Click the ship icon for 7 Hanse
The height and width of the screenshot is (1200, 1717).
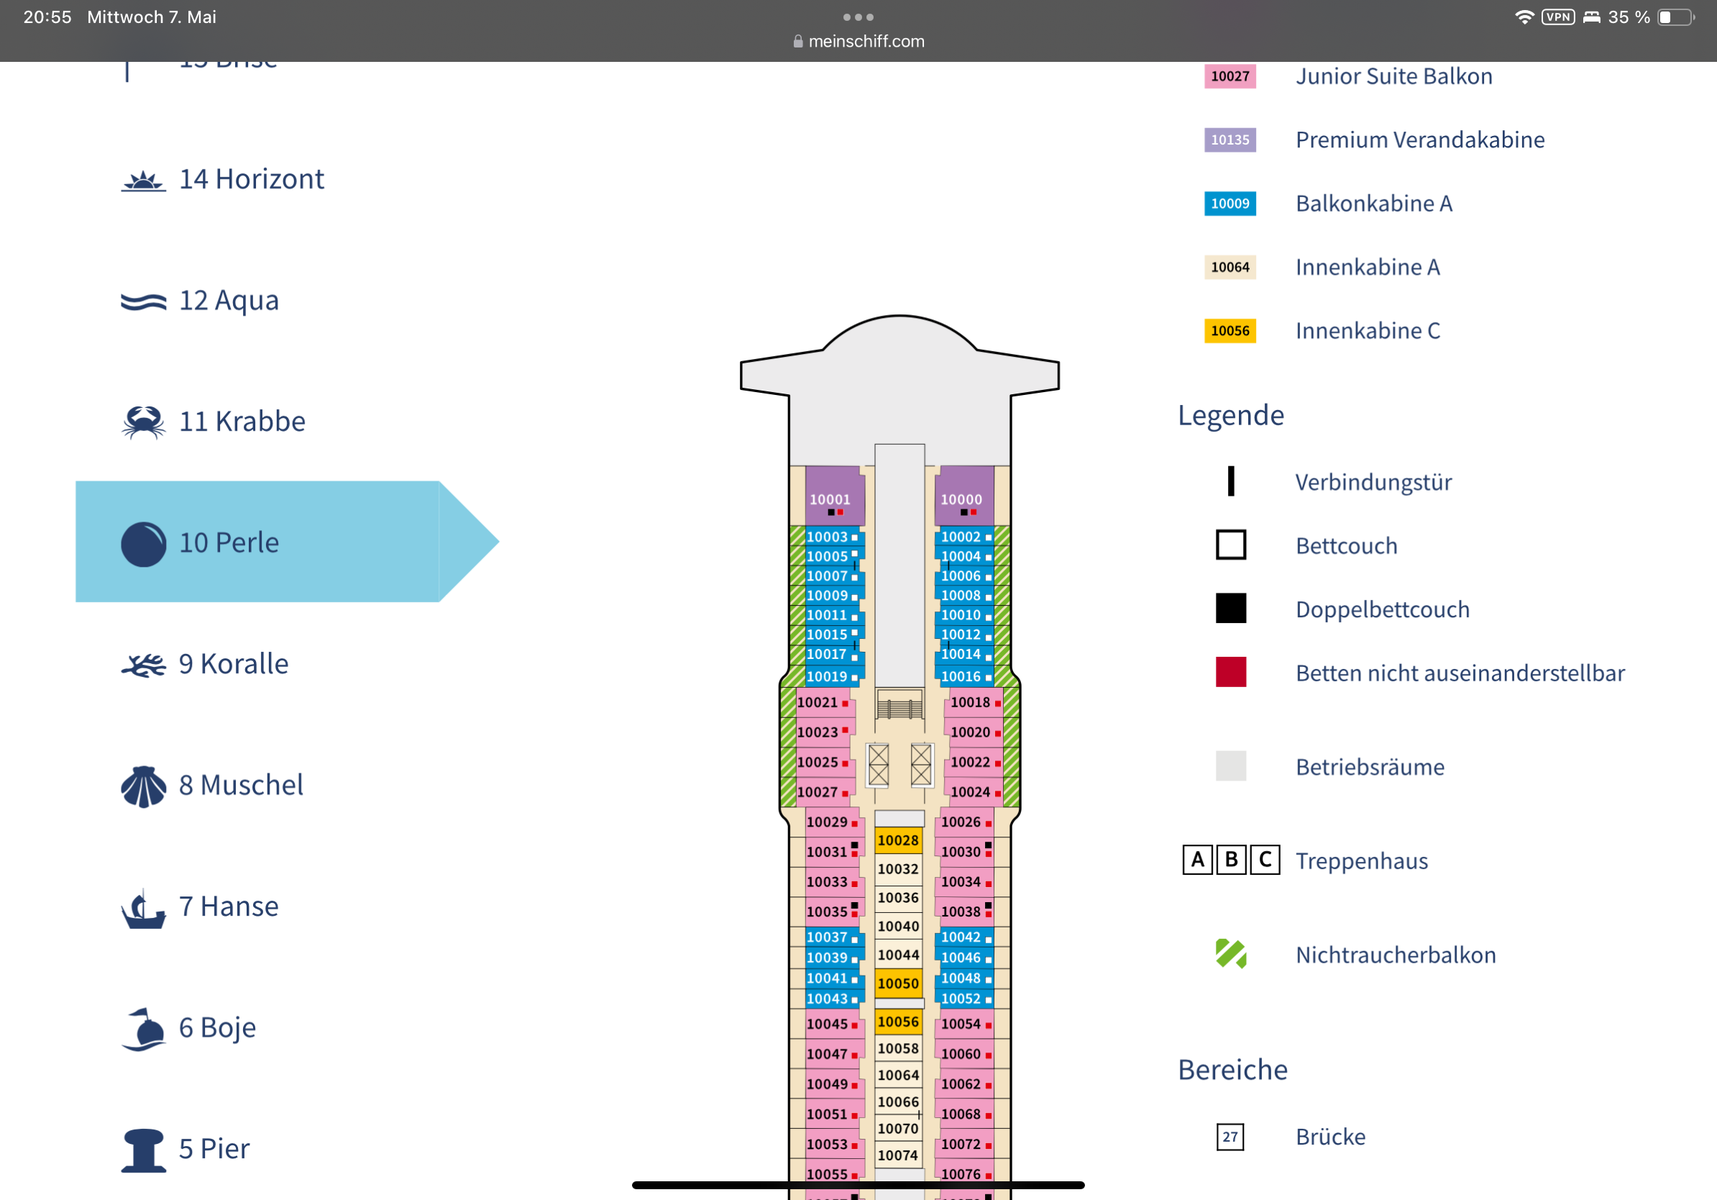pos(143,908)
